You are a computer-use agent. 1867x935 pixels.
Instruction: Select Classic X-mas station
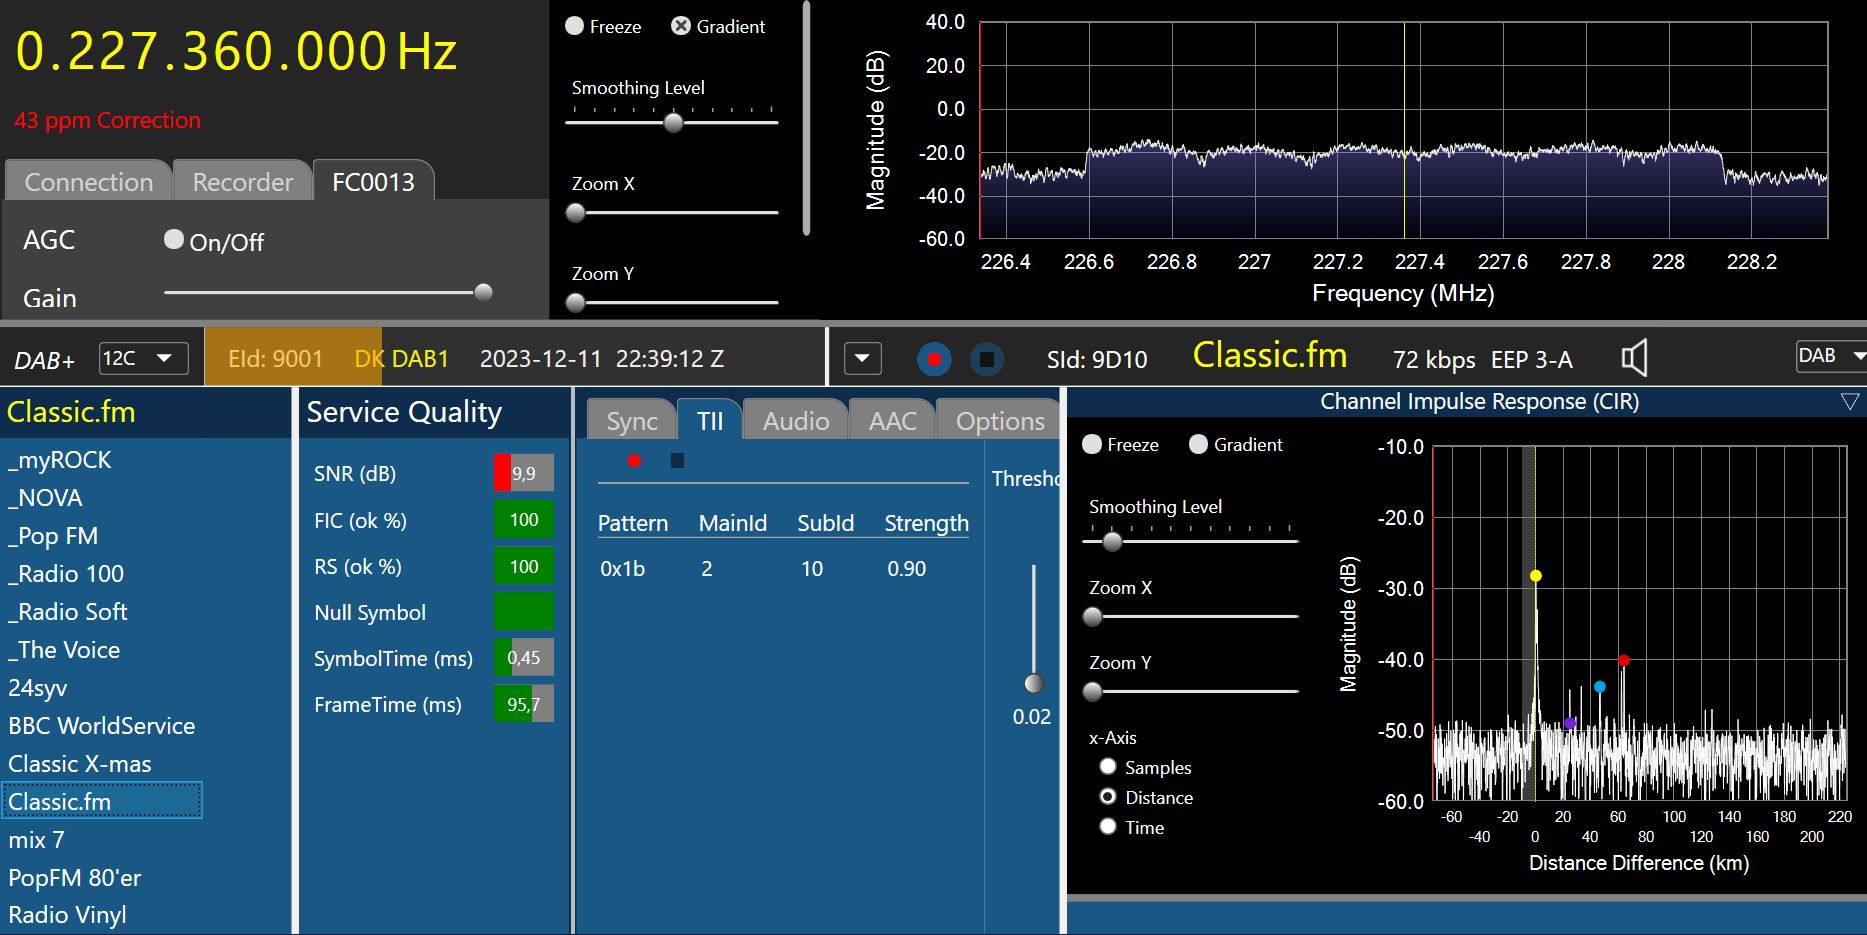coord(80,764)
